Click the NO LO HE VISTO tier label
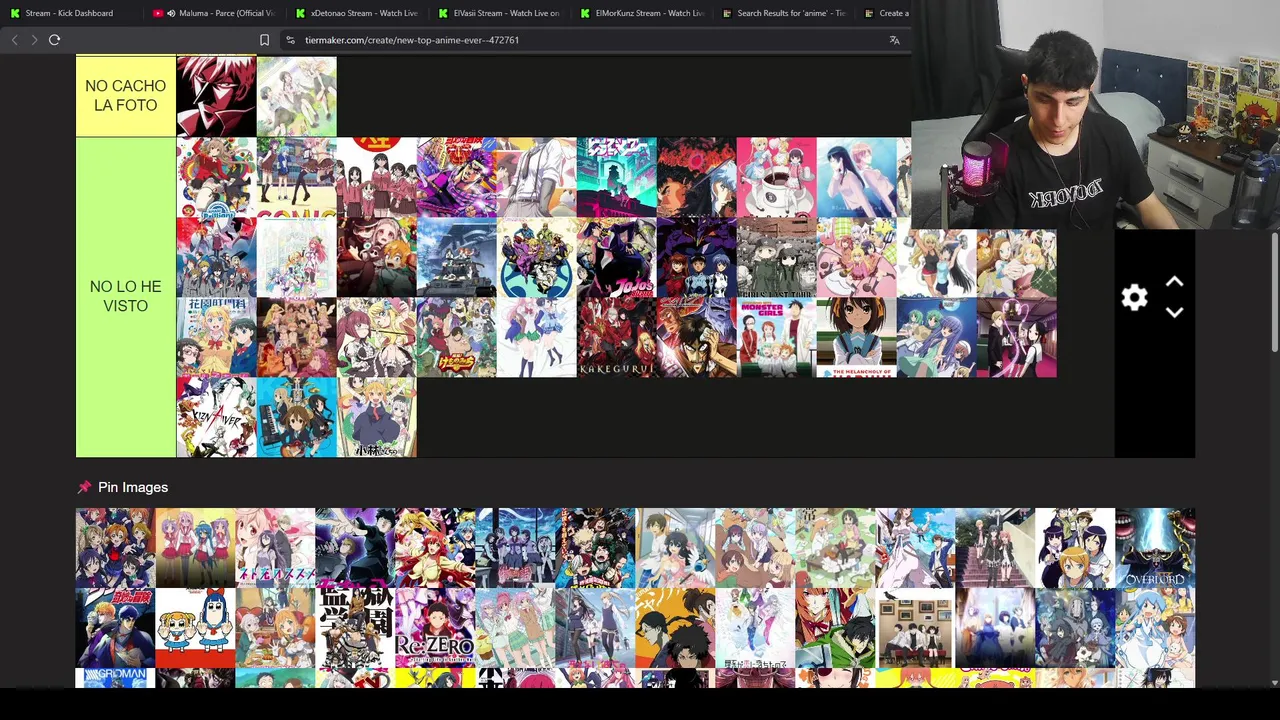Screen dimensions: 1280x720 click(x=126, y=297)
